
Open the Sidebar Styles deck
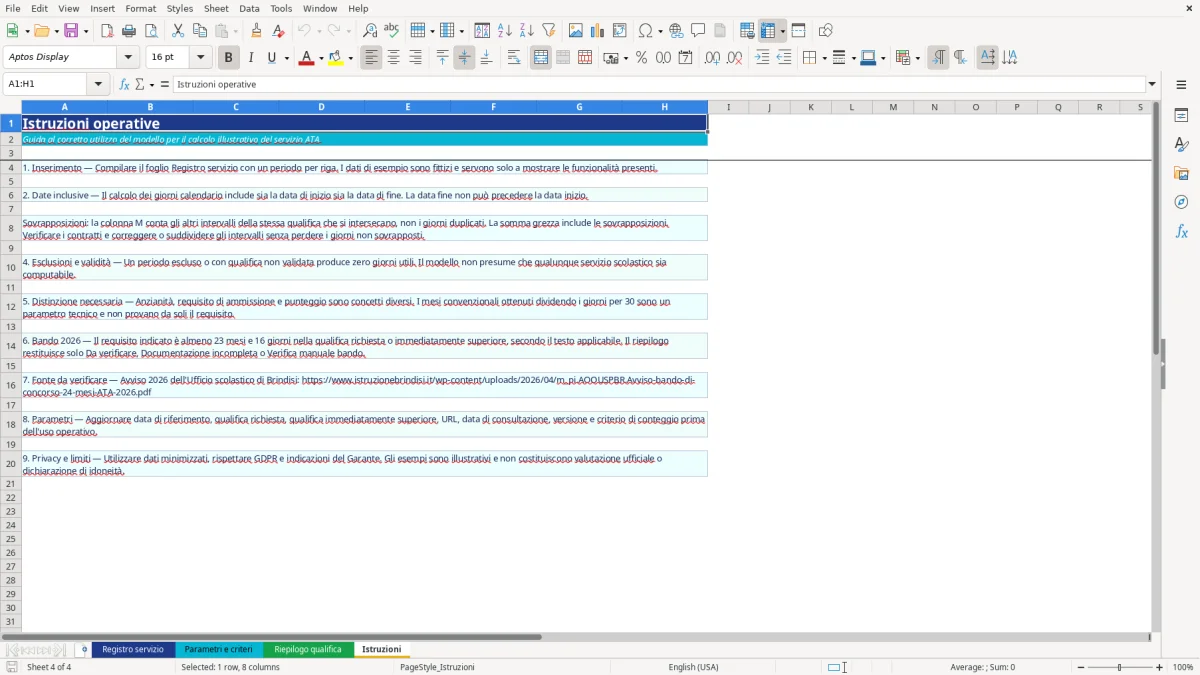point(1181,145)
